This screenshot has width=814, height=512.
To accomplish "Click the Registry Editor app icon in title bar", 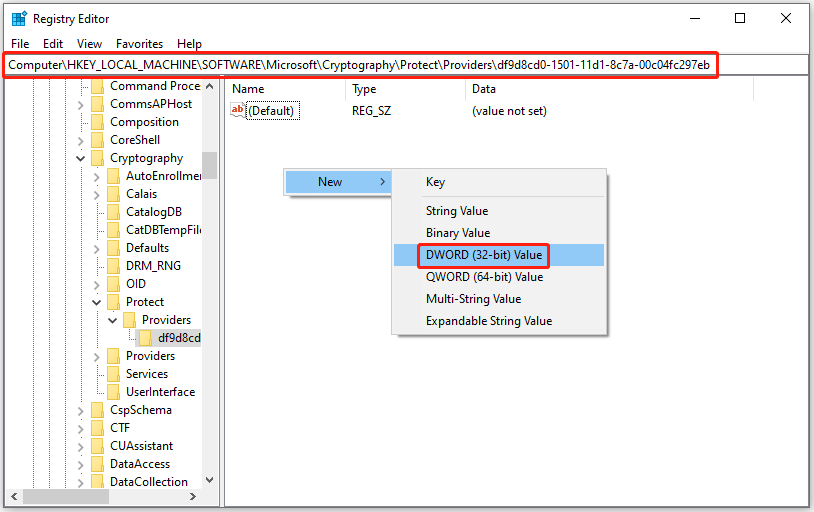I will (x=19, y=19).
